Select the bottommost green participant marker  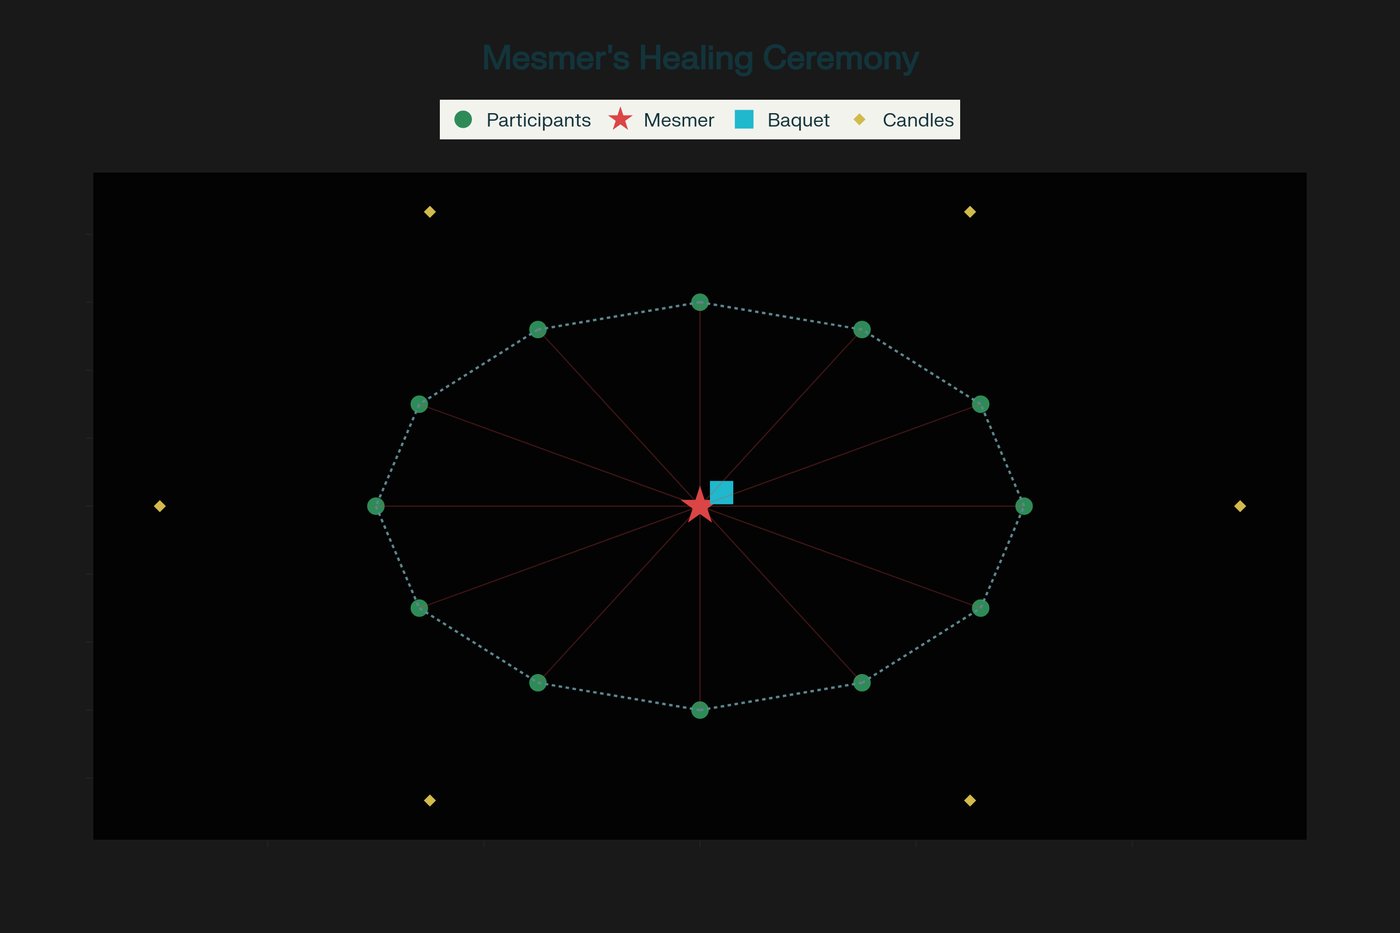point(700,710)
